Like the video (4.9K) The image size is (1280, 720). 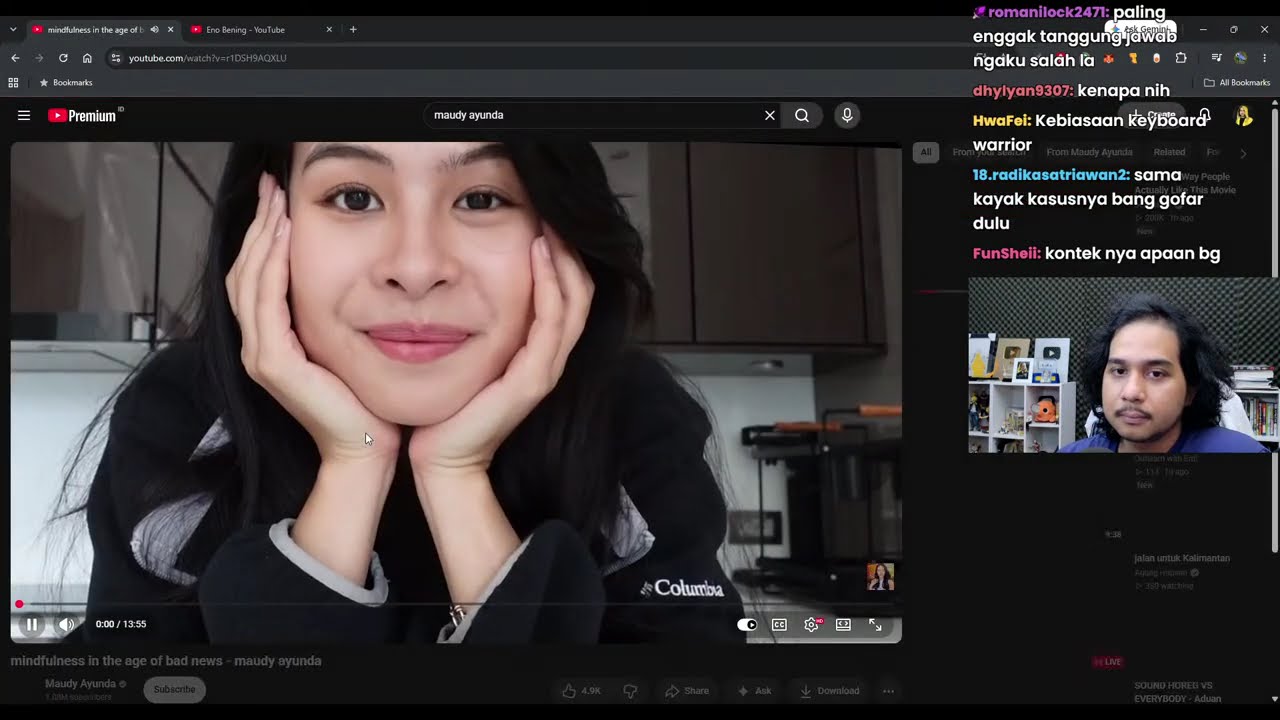pos(580,690)
